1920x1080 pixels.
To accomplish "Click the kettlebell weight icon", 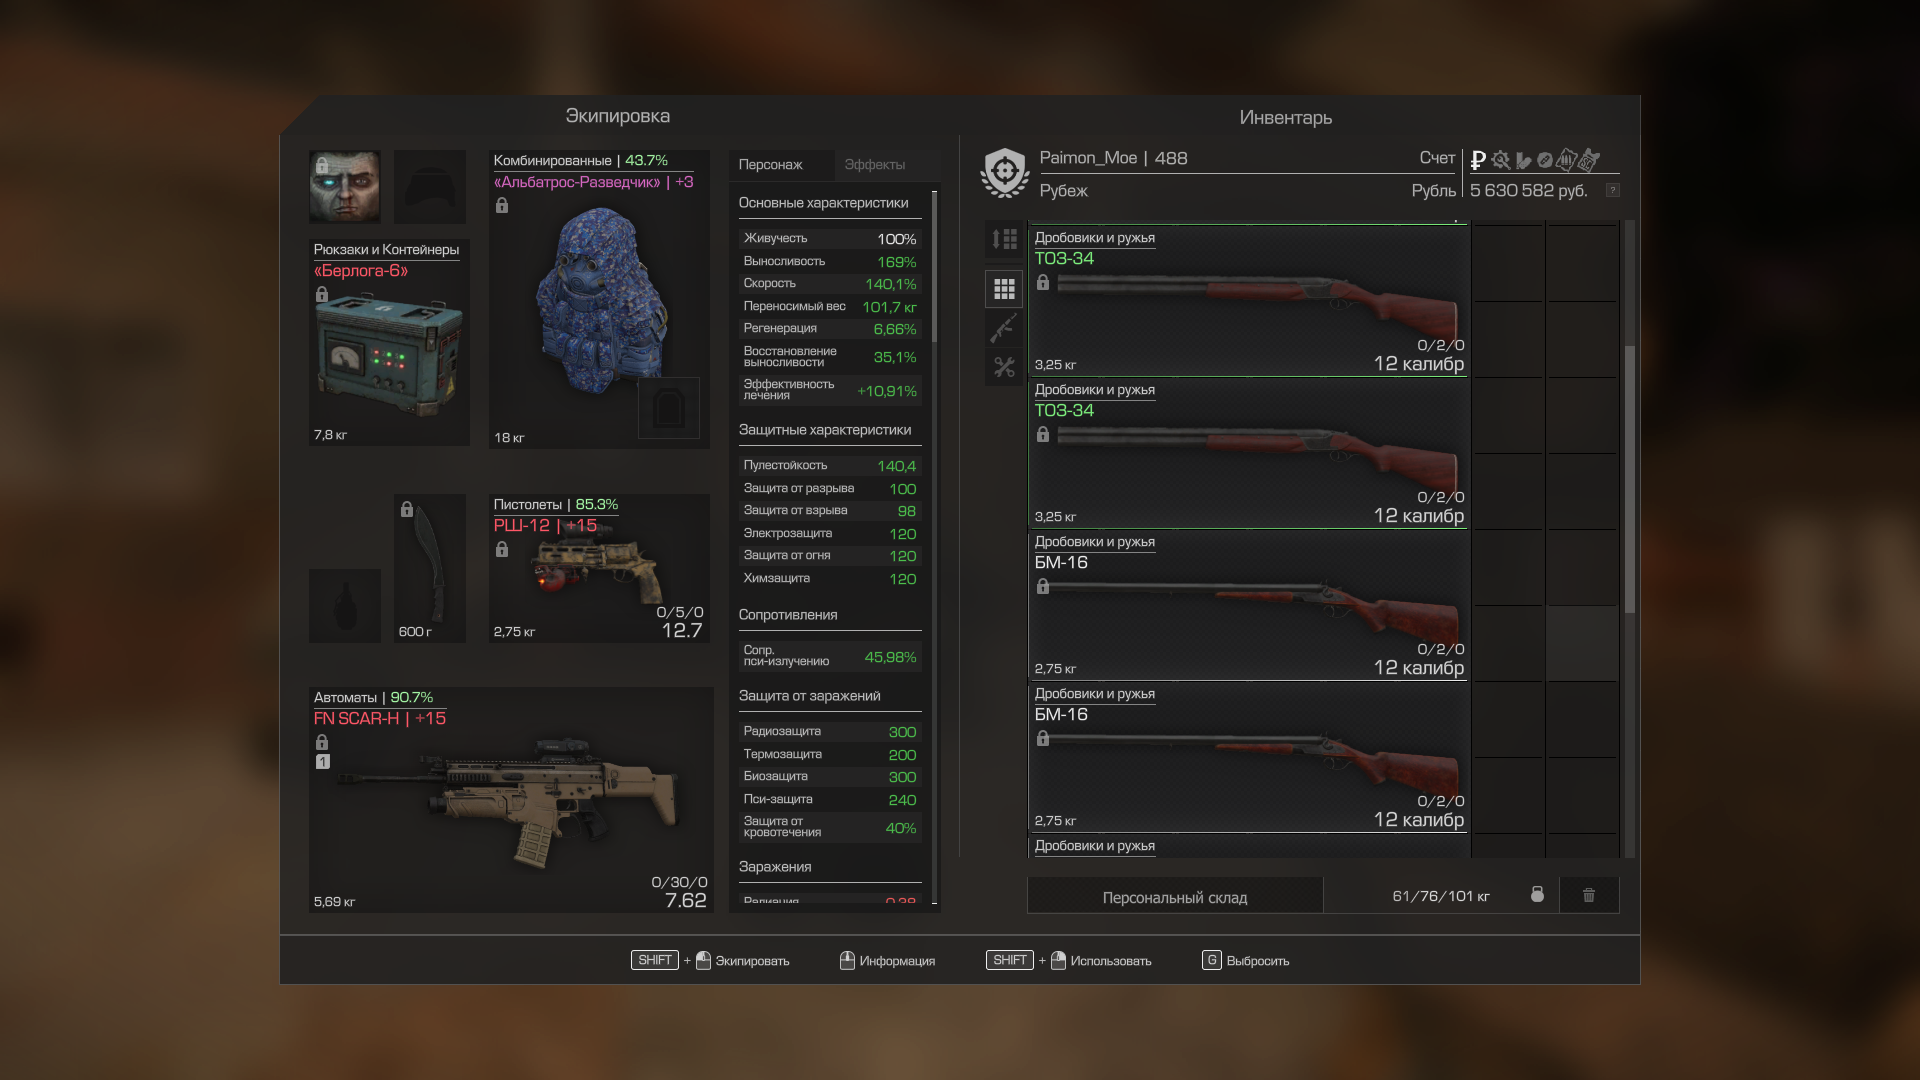I will 1537,894.
